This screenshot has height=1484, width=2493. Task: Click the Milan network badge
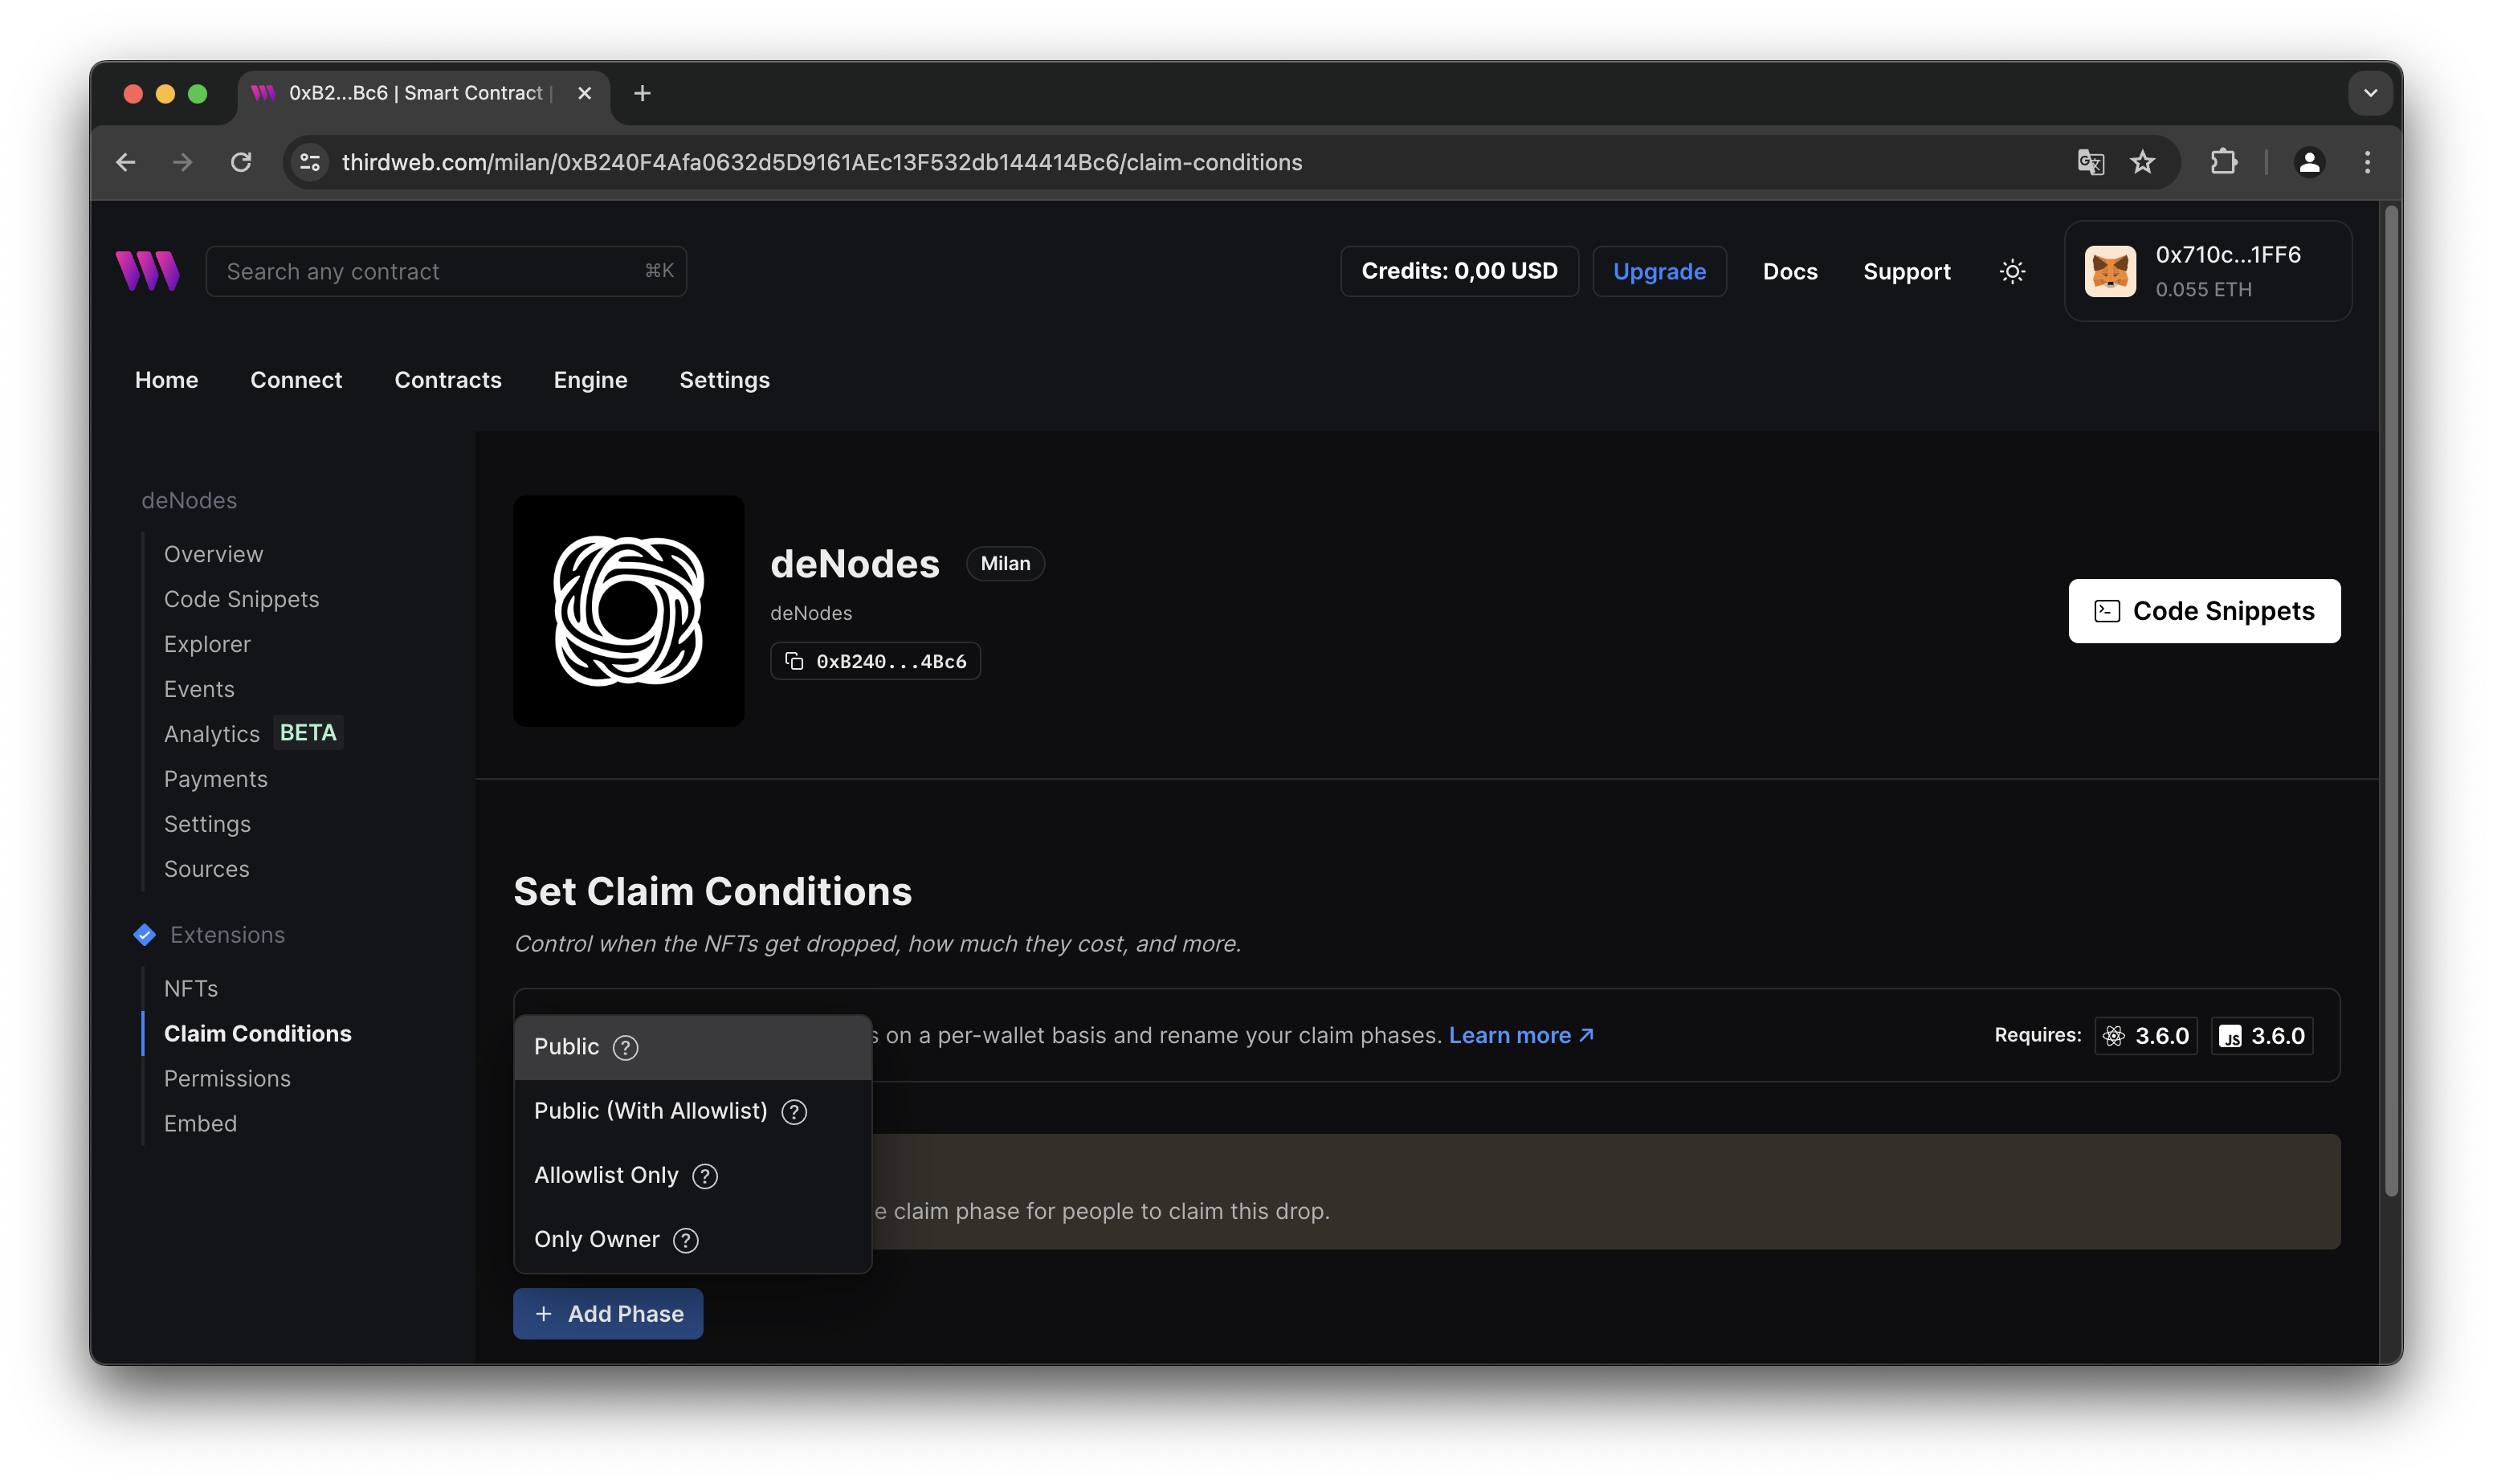tap(1005, 564)
